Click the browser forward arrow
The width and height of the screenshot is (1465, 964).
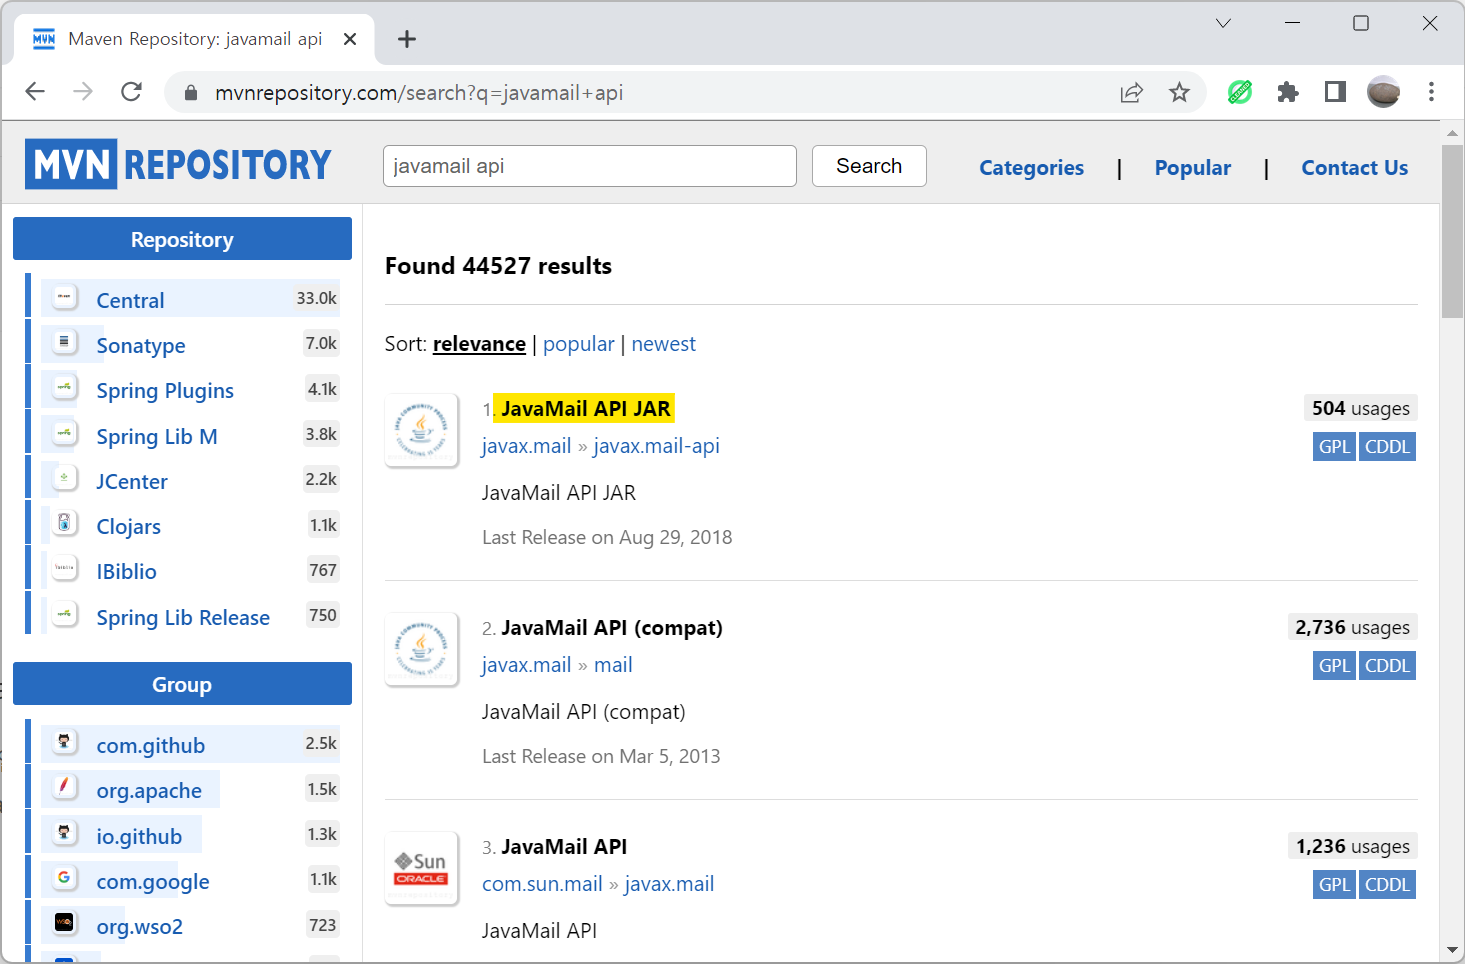pos(83,92)
